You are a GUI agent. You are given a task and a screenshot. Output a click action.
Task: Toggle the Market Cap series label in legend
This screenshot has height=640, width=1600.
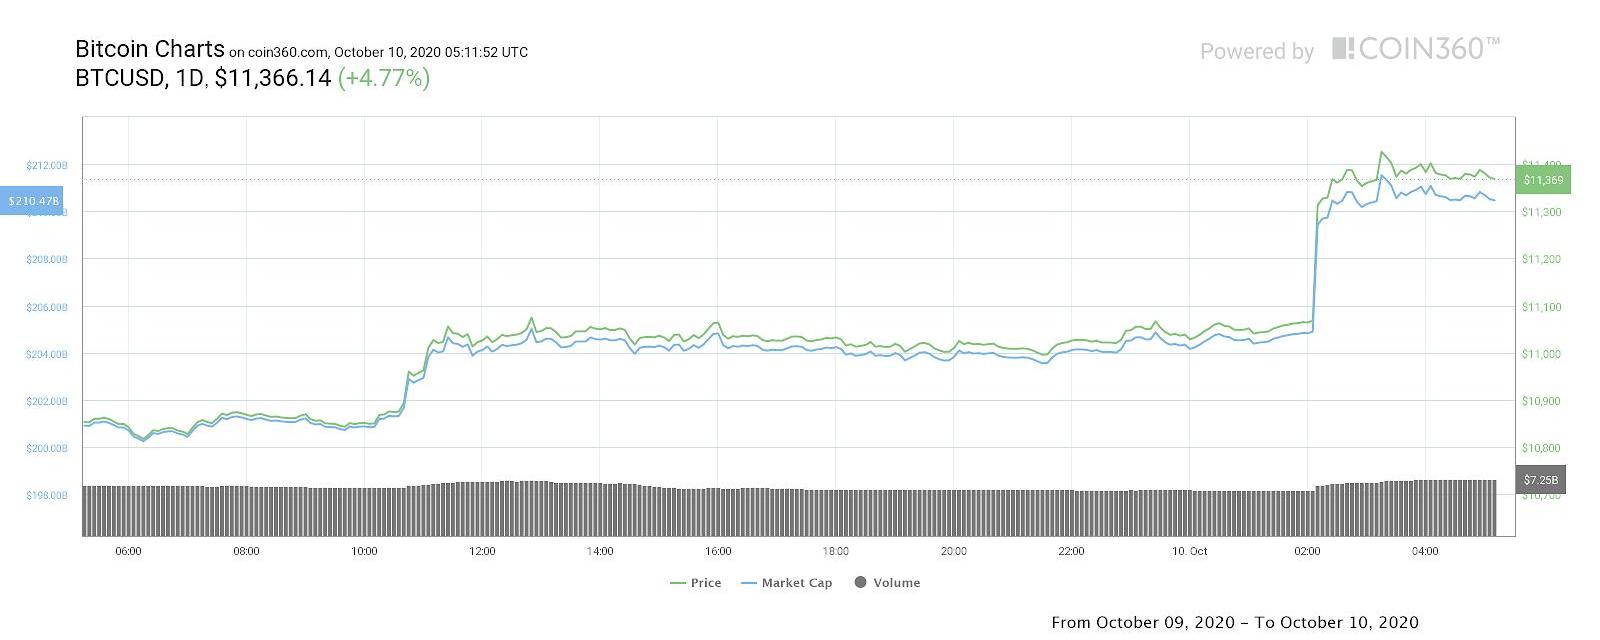[796, 583]
